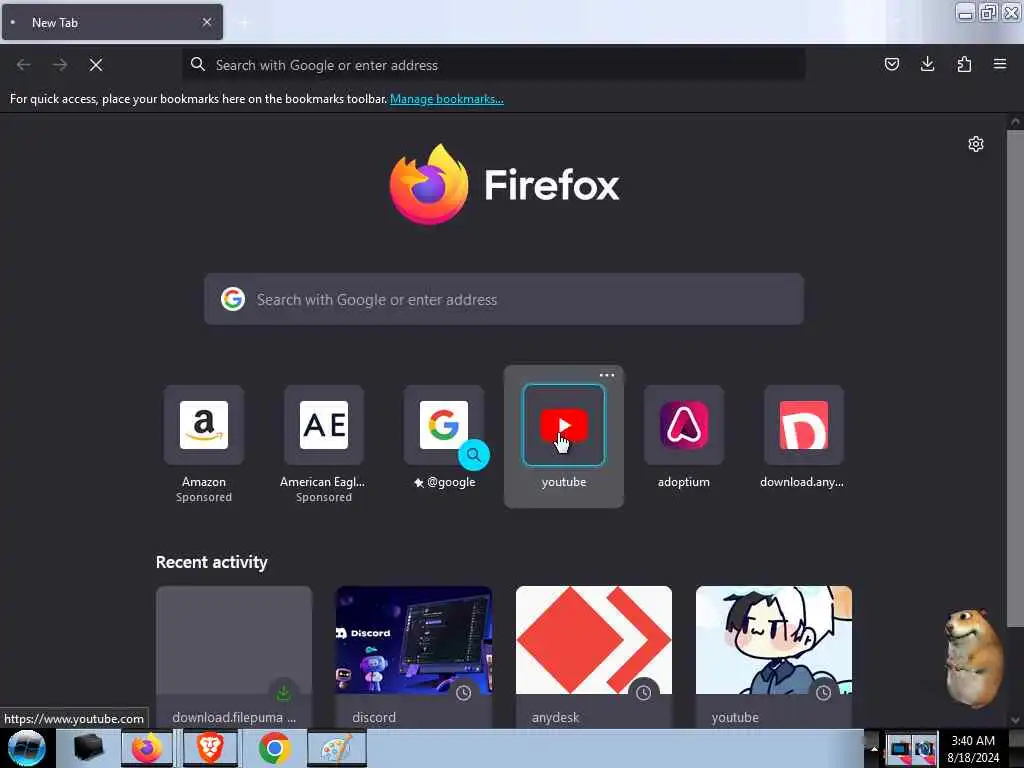Click the monitor icon in system tray
Image resolution: width=1024 pixels, height=768 pixels.
pos(900,749)
